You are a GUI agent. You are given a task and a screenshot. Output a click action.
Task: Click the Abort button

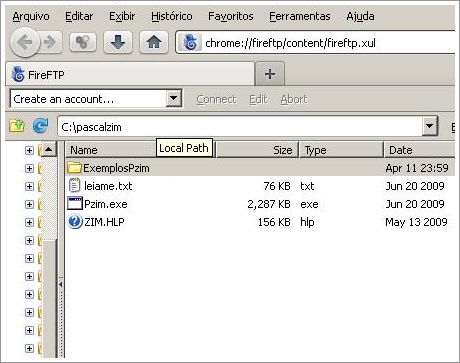pyautogui.click(x=294, y=99)
